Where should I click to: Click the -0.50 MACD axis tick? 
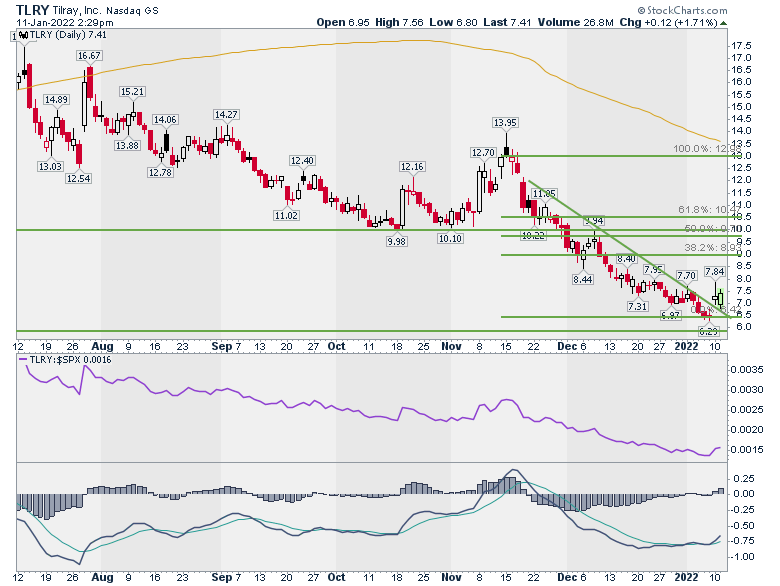click(x=742, y=526)
